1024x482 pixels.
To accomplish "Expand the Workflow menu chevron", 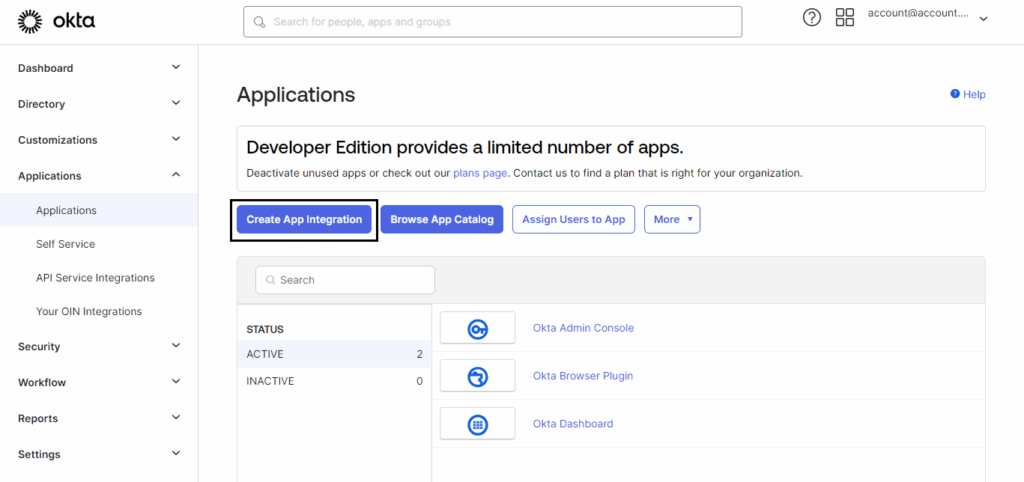I will pyautogui.click(x=176, y=381).
